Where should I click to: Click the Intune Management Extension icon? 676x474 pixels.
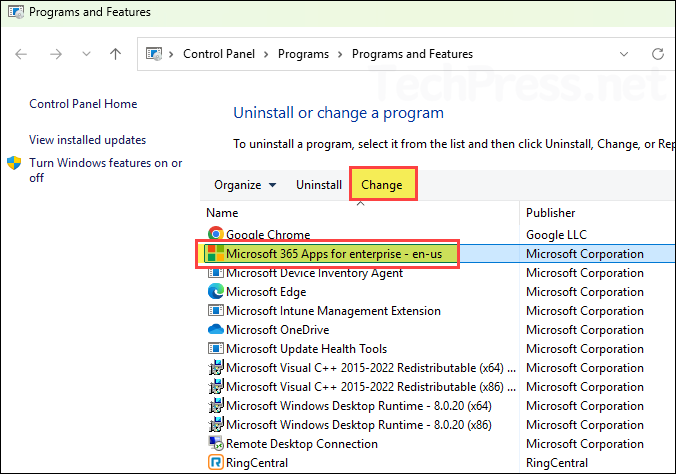pos(216,311)
